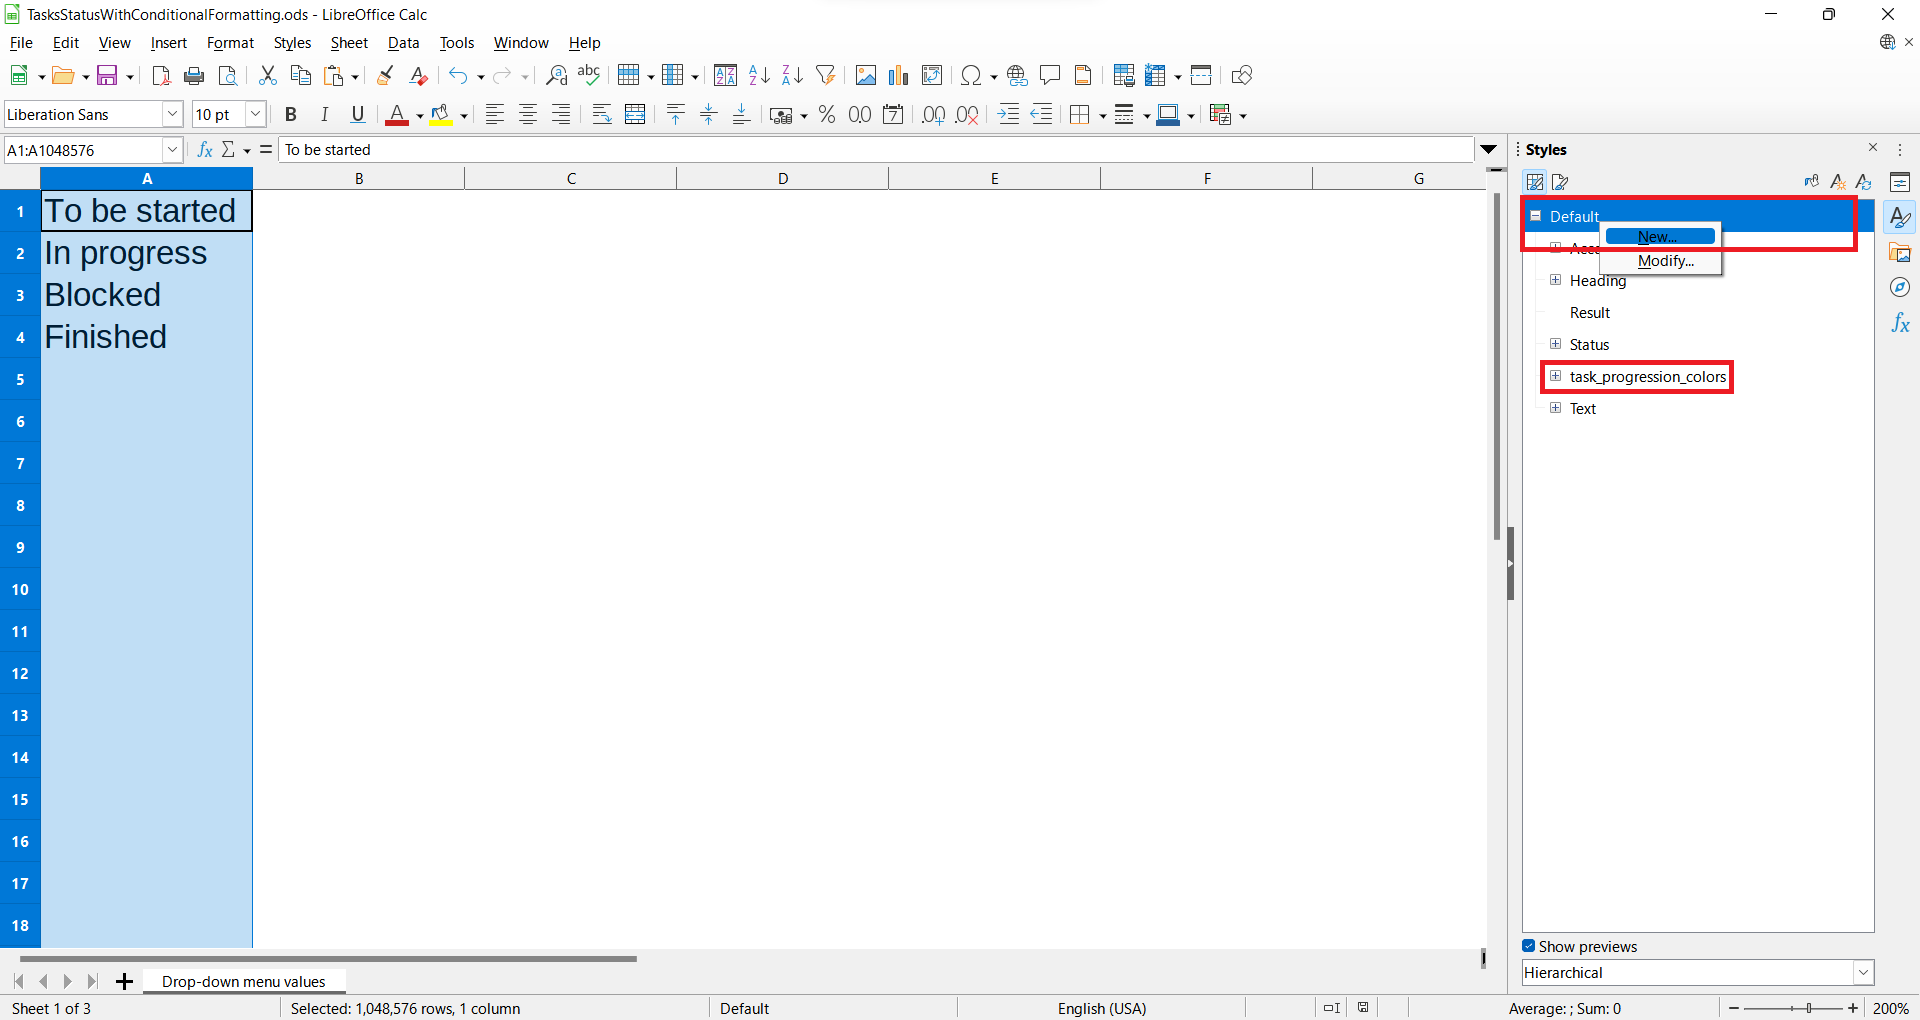Click the zoom in plus button
Image resolution: width=1920 pixels, height=1020 pixels.
click(1853, 1008)
